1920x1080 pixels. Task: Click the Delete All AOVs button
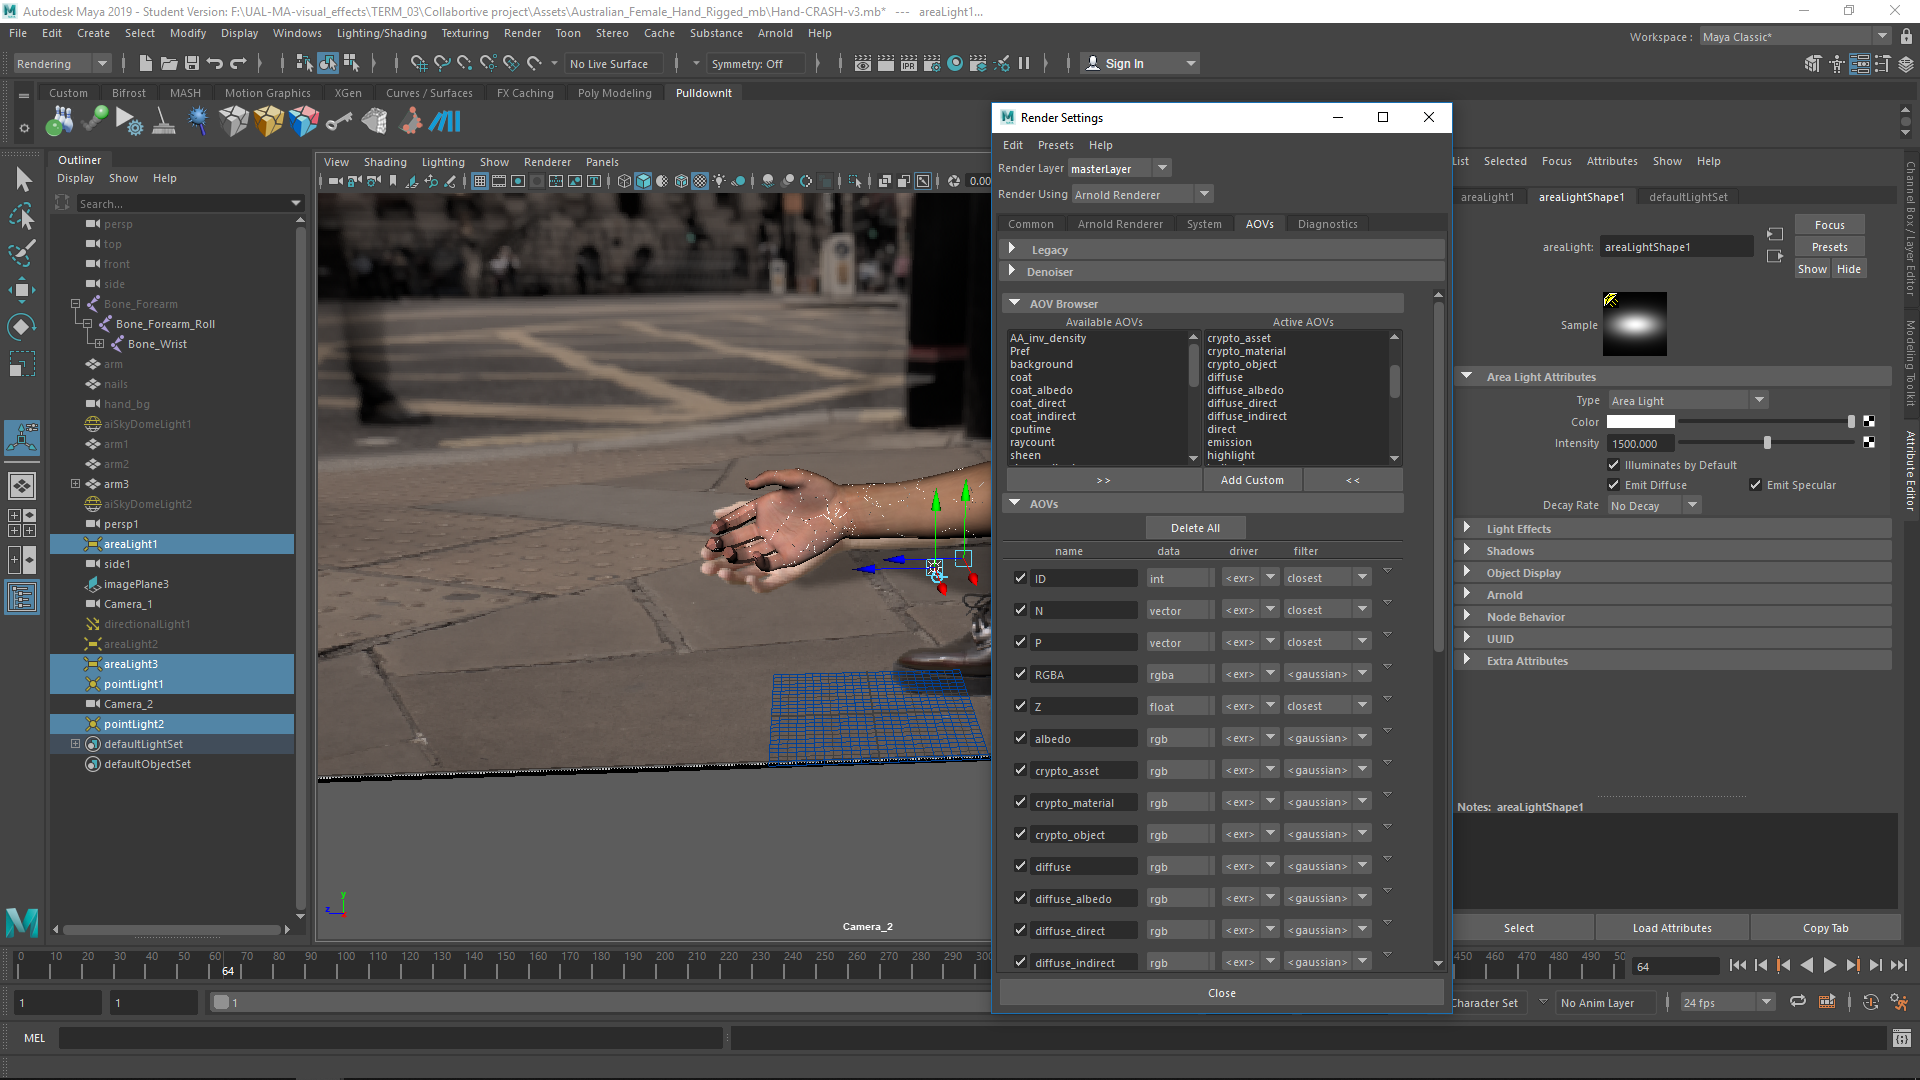coord(1195,528)
